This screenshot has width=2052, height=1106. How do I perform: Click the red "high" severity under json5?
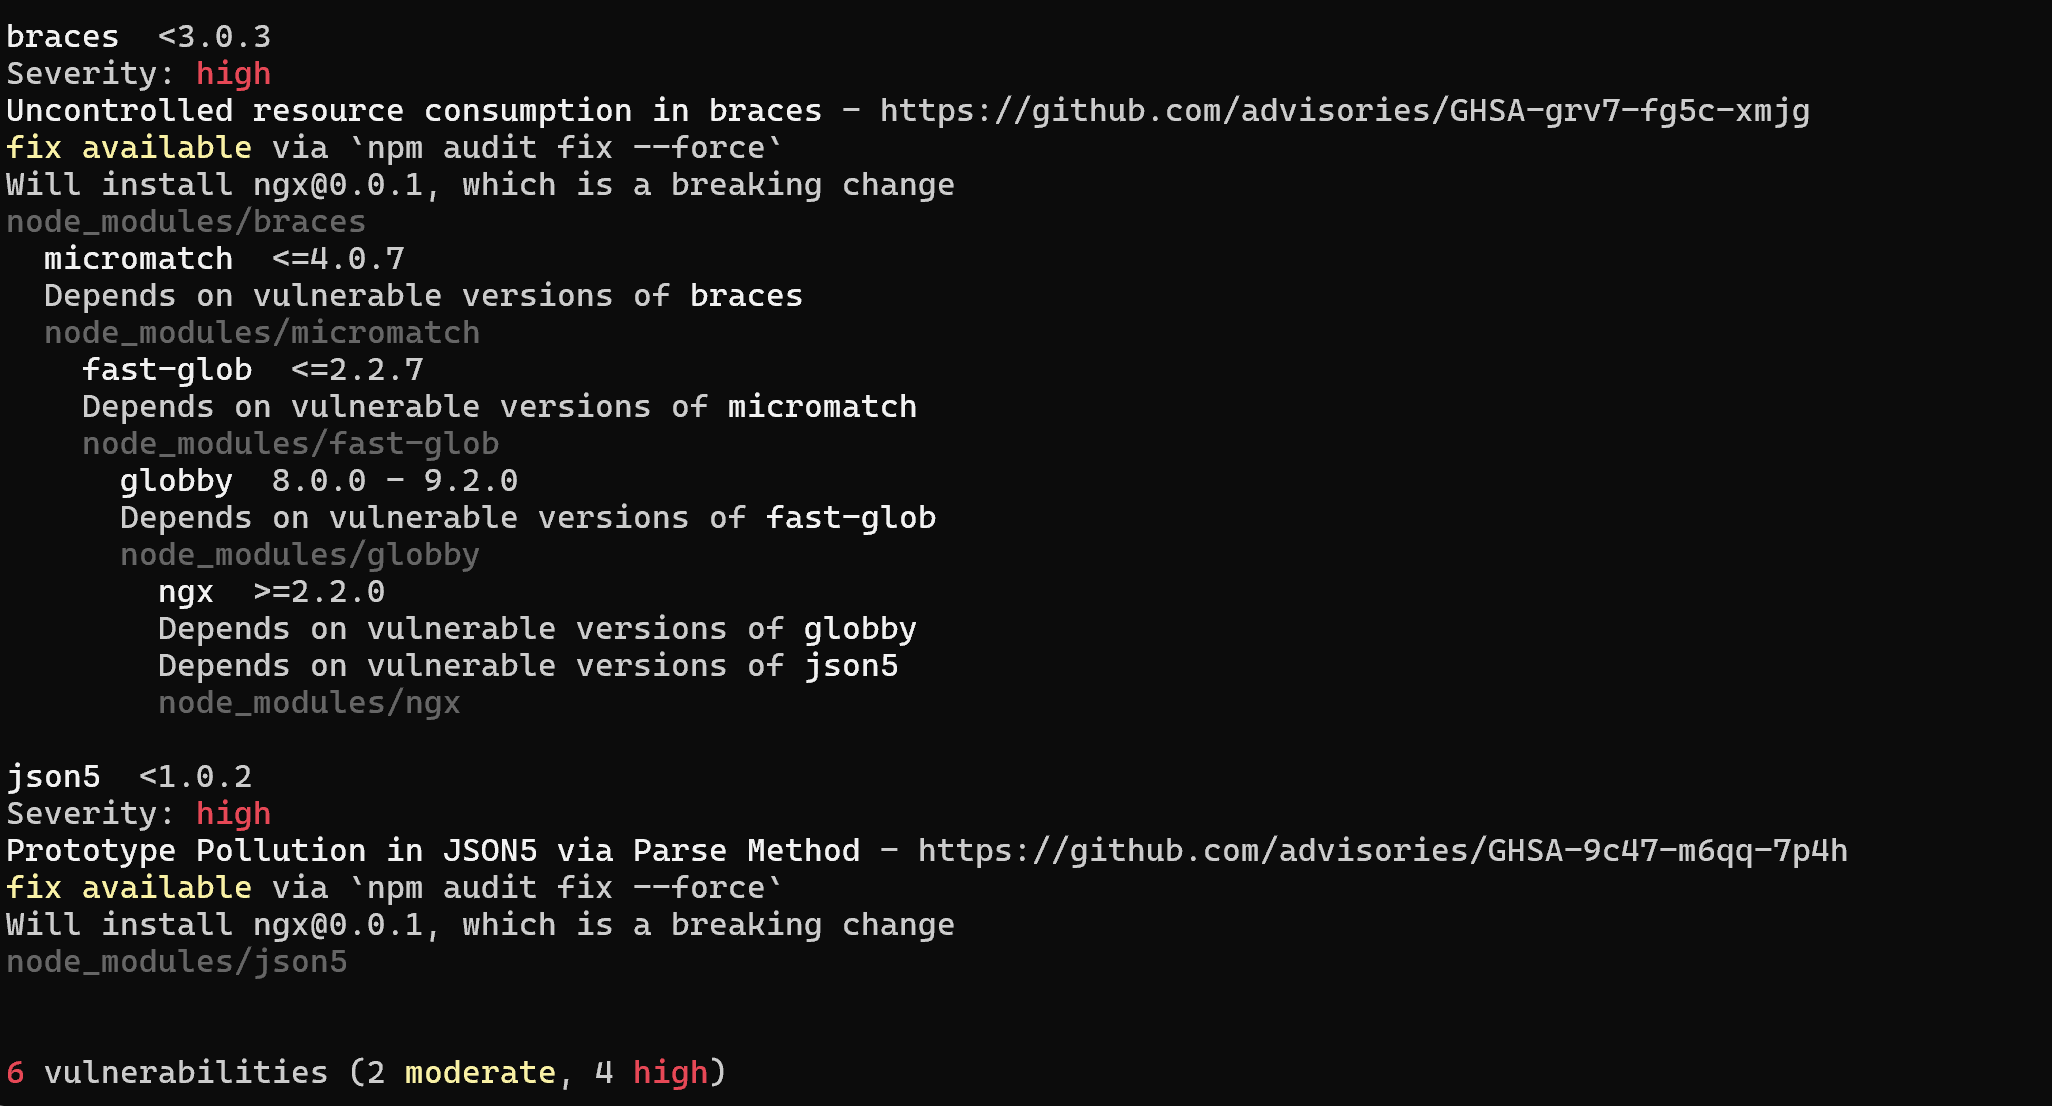tap(233, 814)
